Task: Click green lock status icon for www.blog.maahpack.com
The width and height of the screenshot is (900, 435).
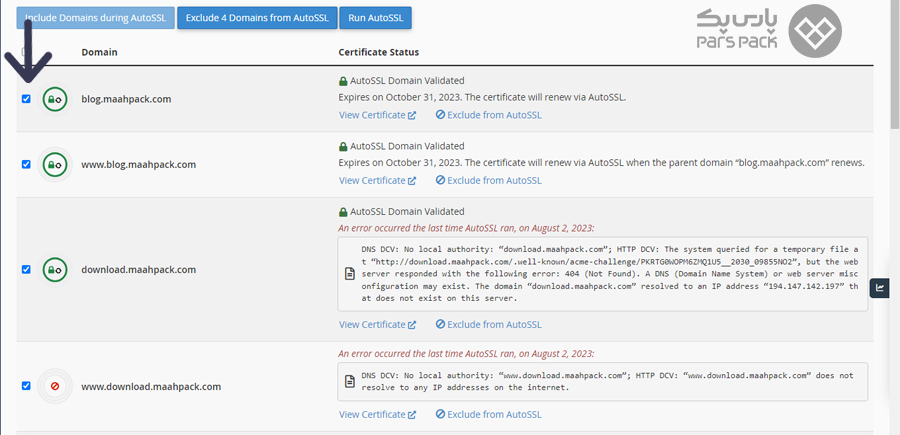Action: click(x=55, y=165)
